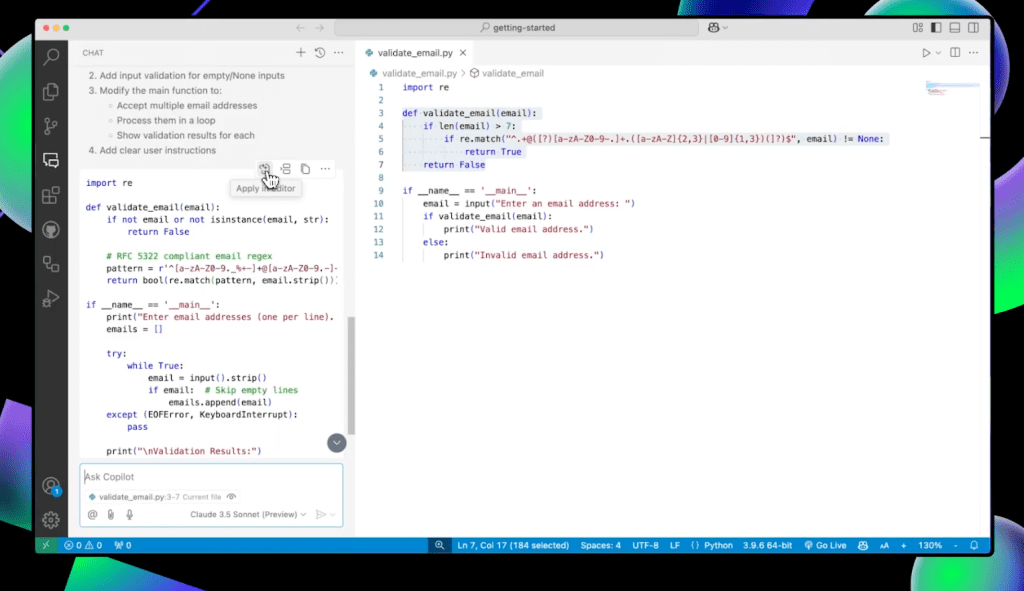The height and width of the screenshot is (591, 1024).
Task: Click zoom magnifier in status bar
Action: point(440,545)
